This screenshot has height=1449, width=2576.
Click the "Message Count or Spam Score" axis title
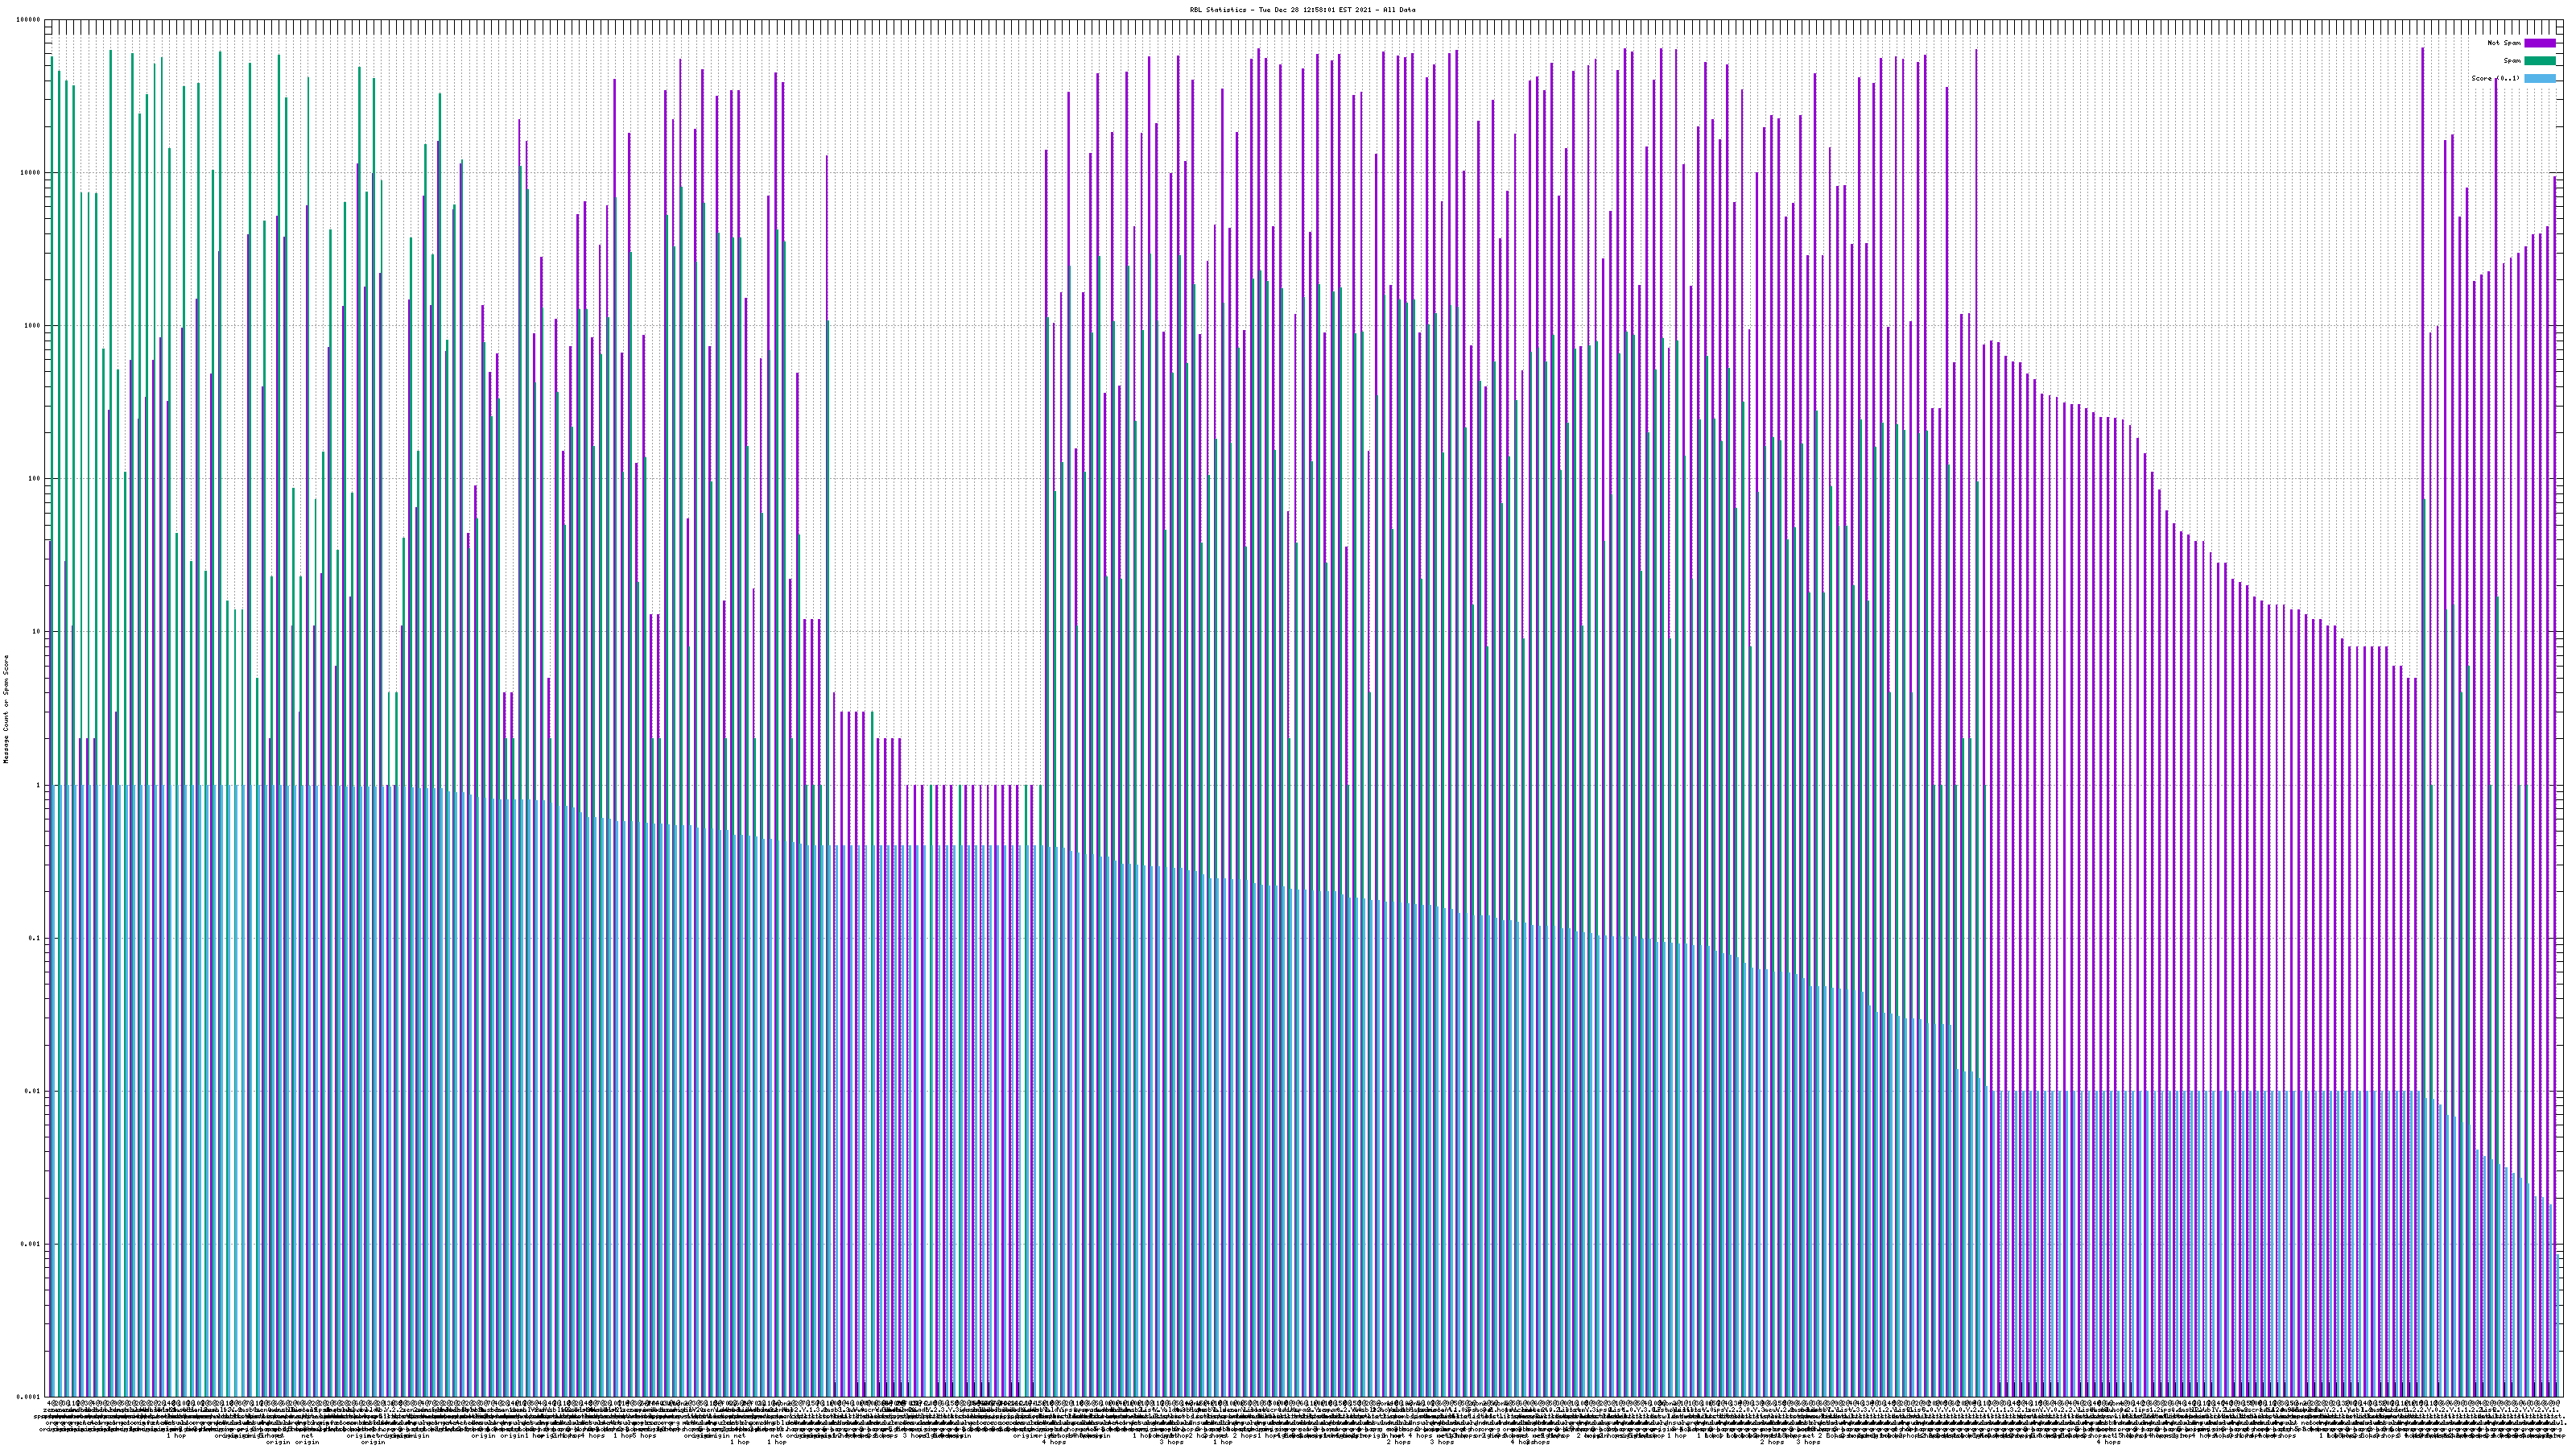pos(6,708)
